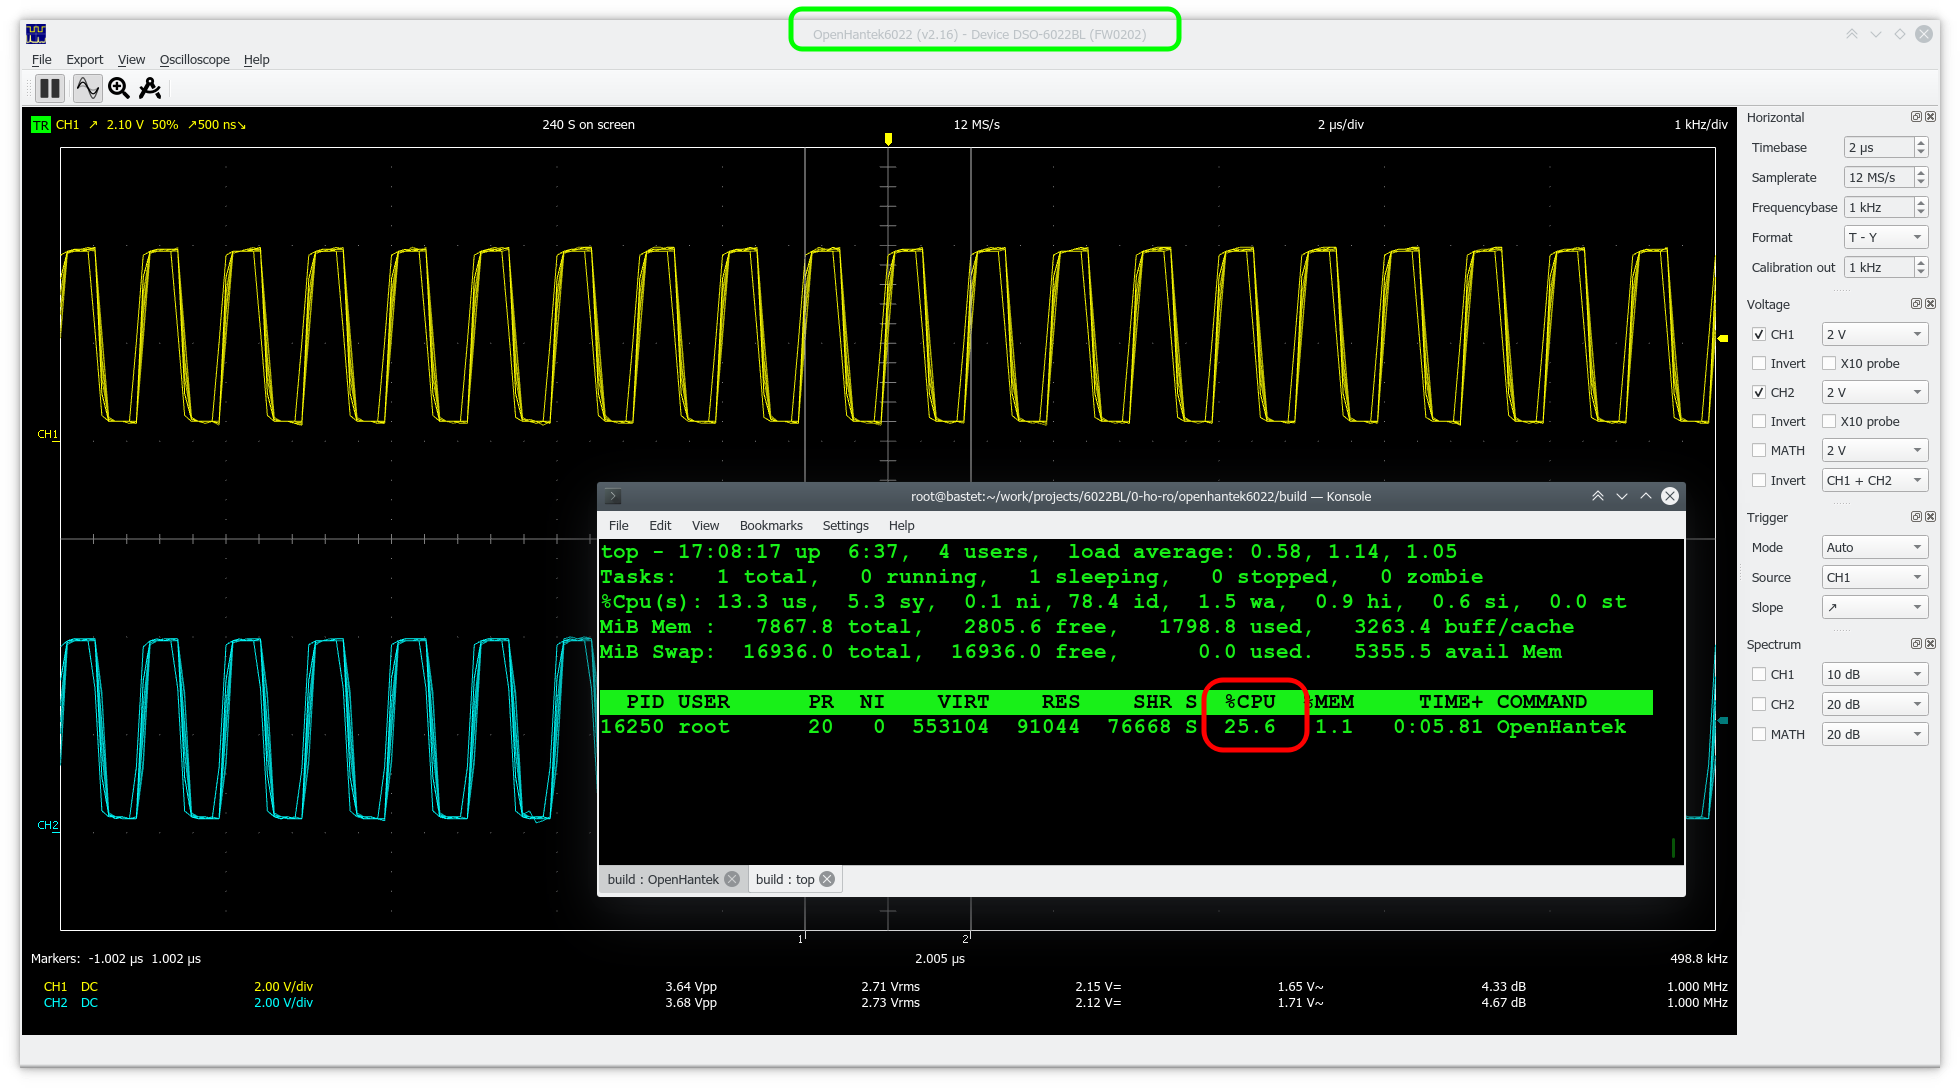Uncheck the CH1 voltage checkbox
The width and height of the screenshot is (1960, 1088).
click(1759, 334)
